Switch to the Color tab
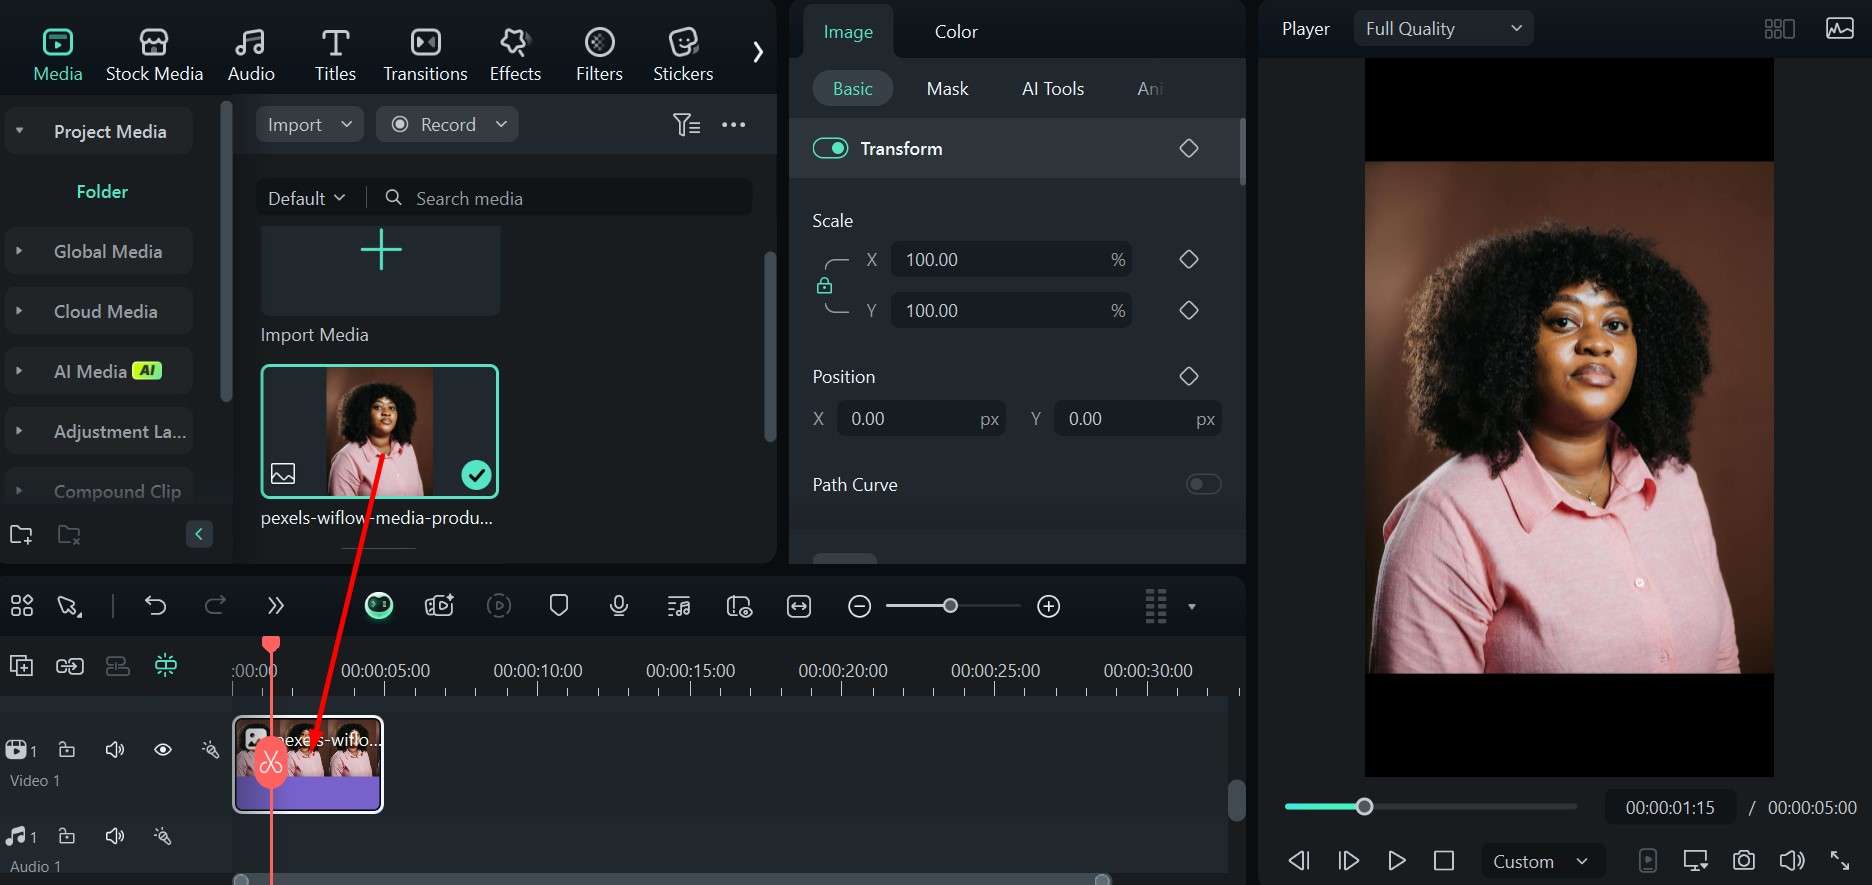This screenshot has width=1872, height=885. (955, 32)
